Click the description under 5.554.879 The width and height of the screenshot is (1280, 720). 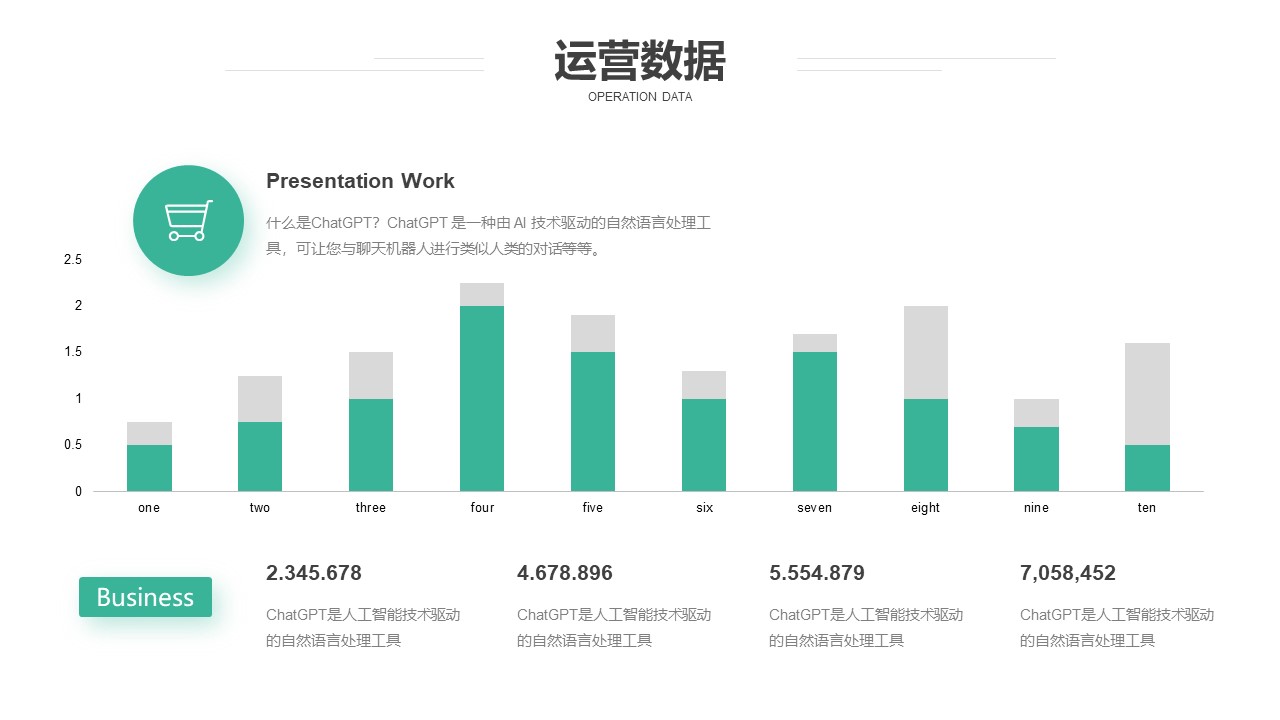point(866,628)
